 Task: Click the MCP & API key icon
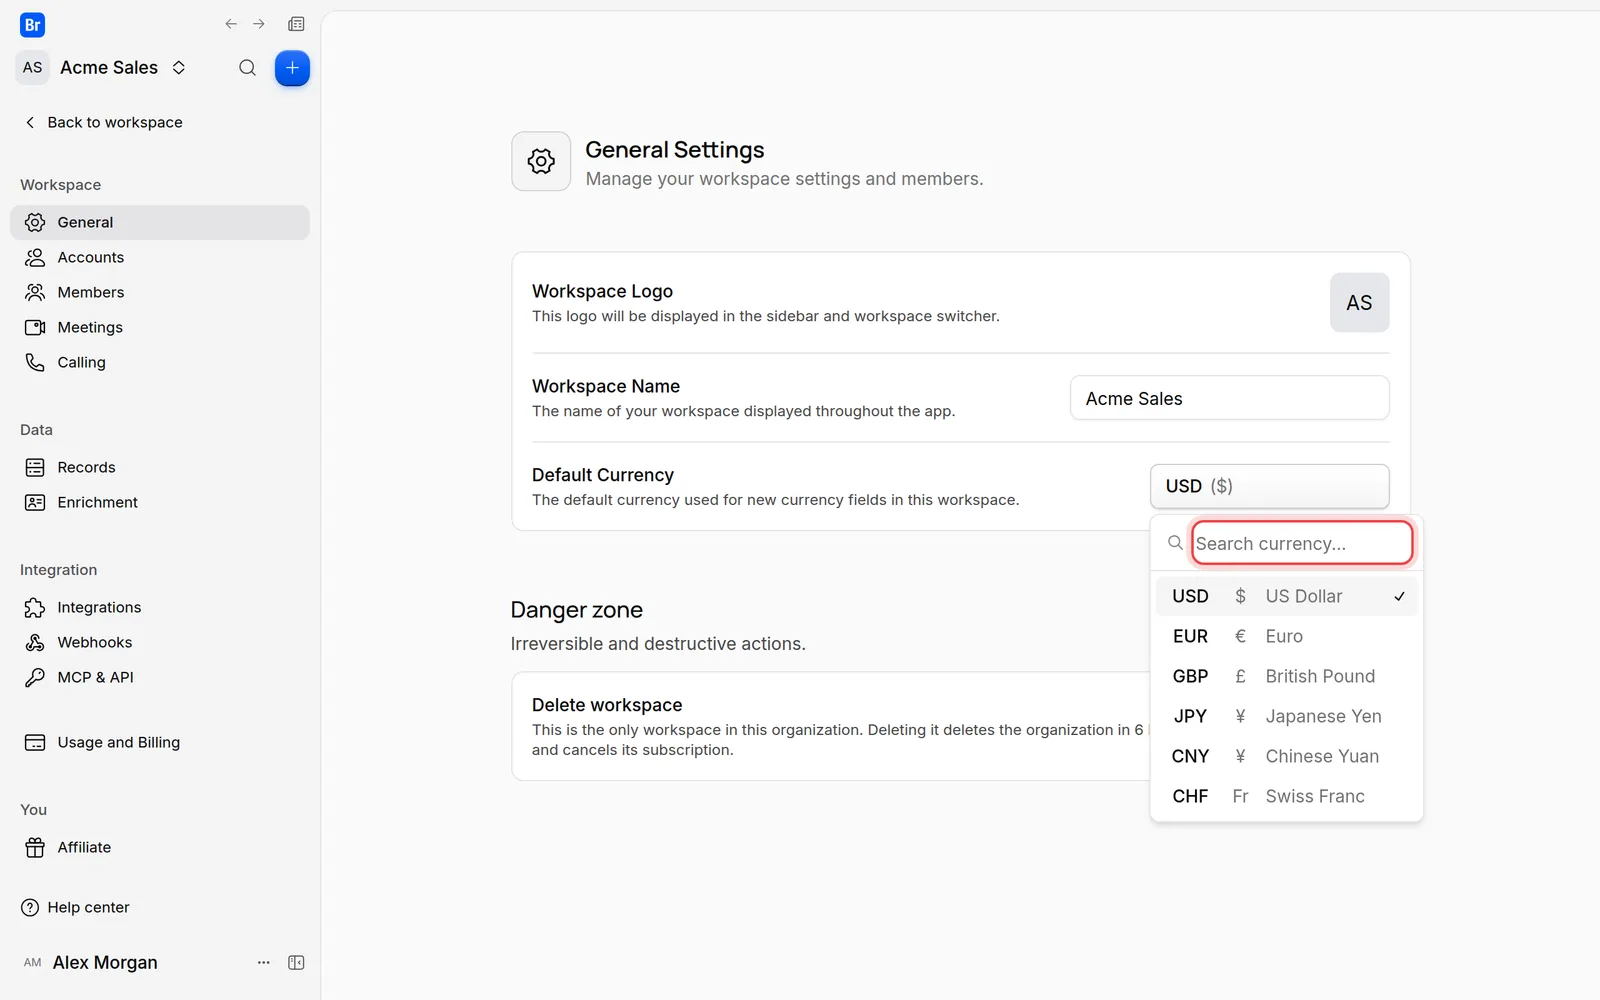(35, 677)
